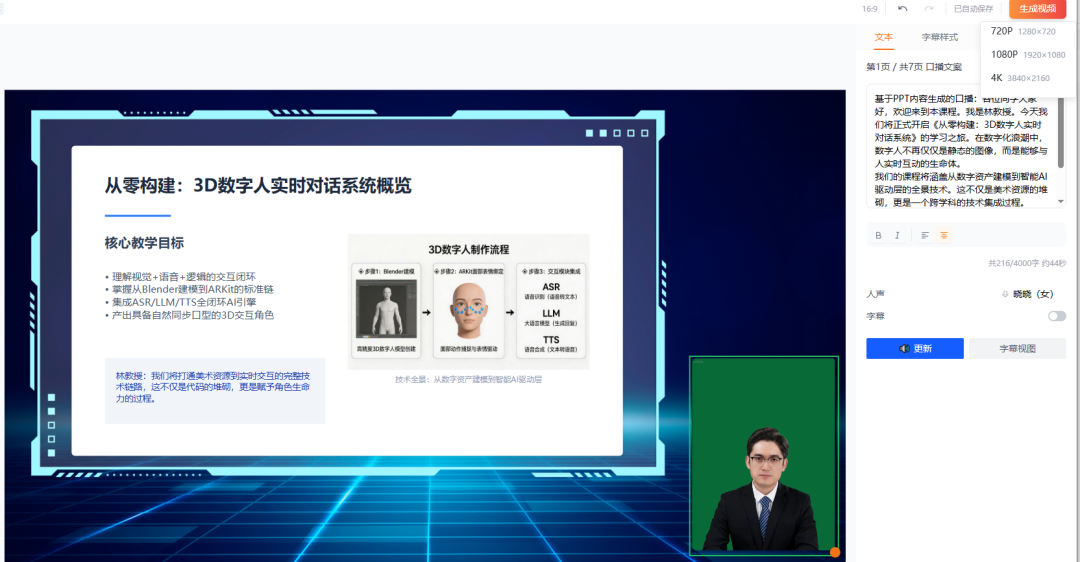
Task: Select the presenter green-screen video overlay
Action: pos(764,455)
